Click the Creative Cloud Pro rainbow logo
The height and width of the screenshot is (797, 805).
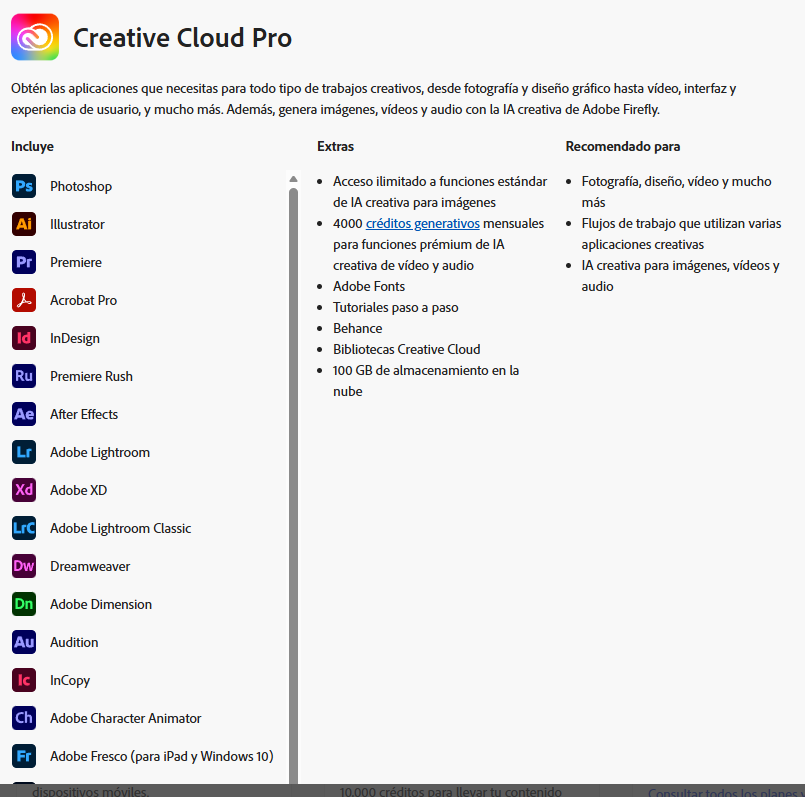coord(35,37)
